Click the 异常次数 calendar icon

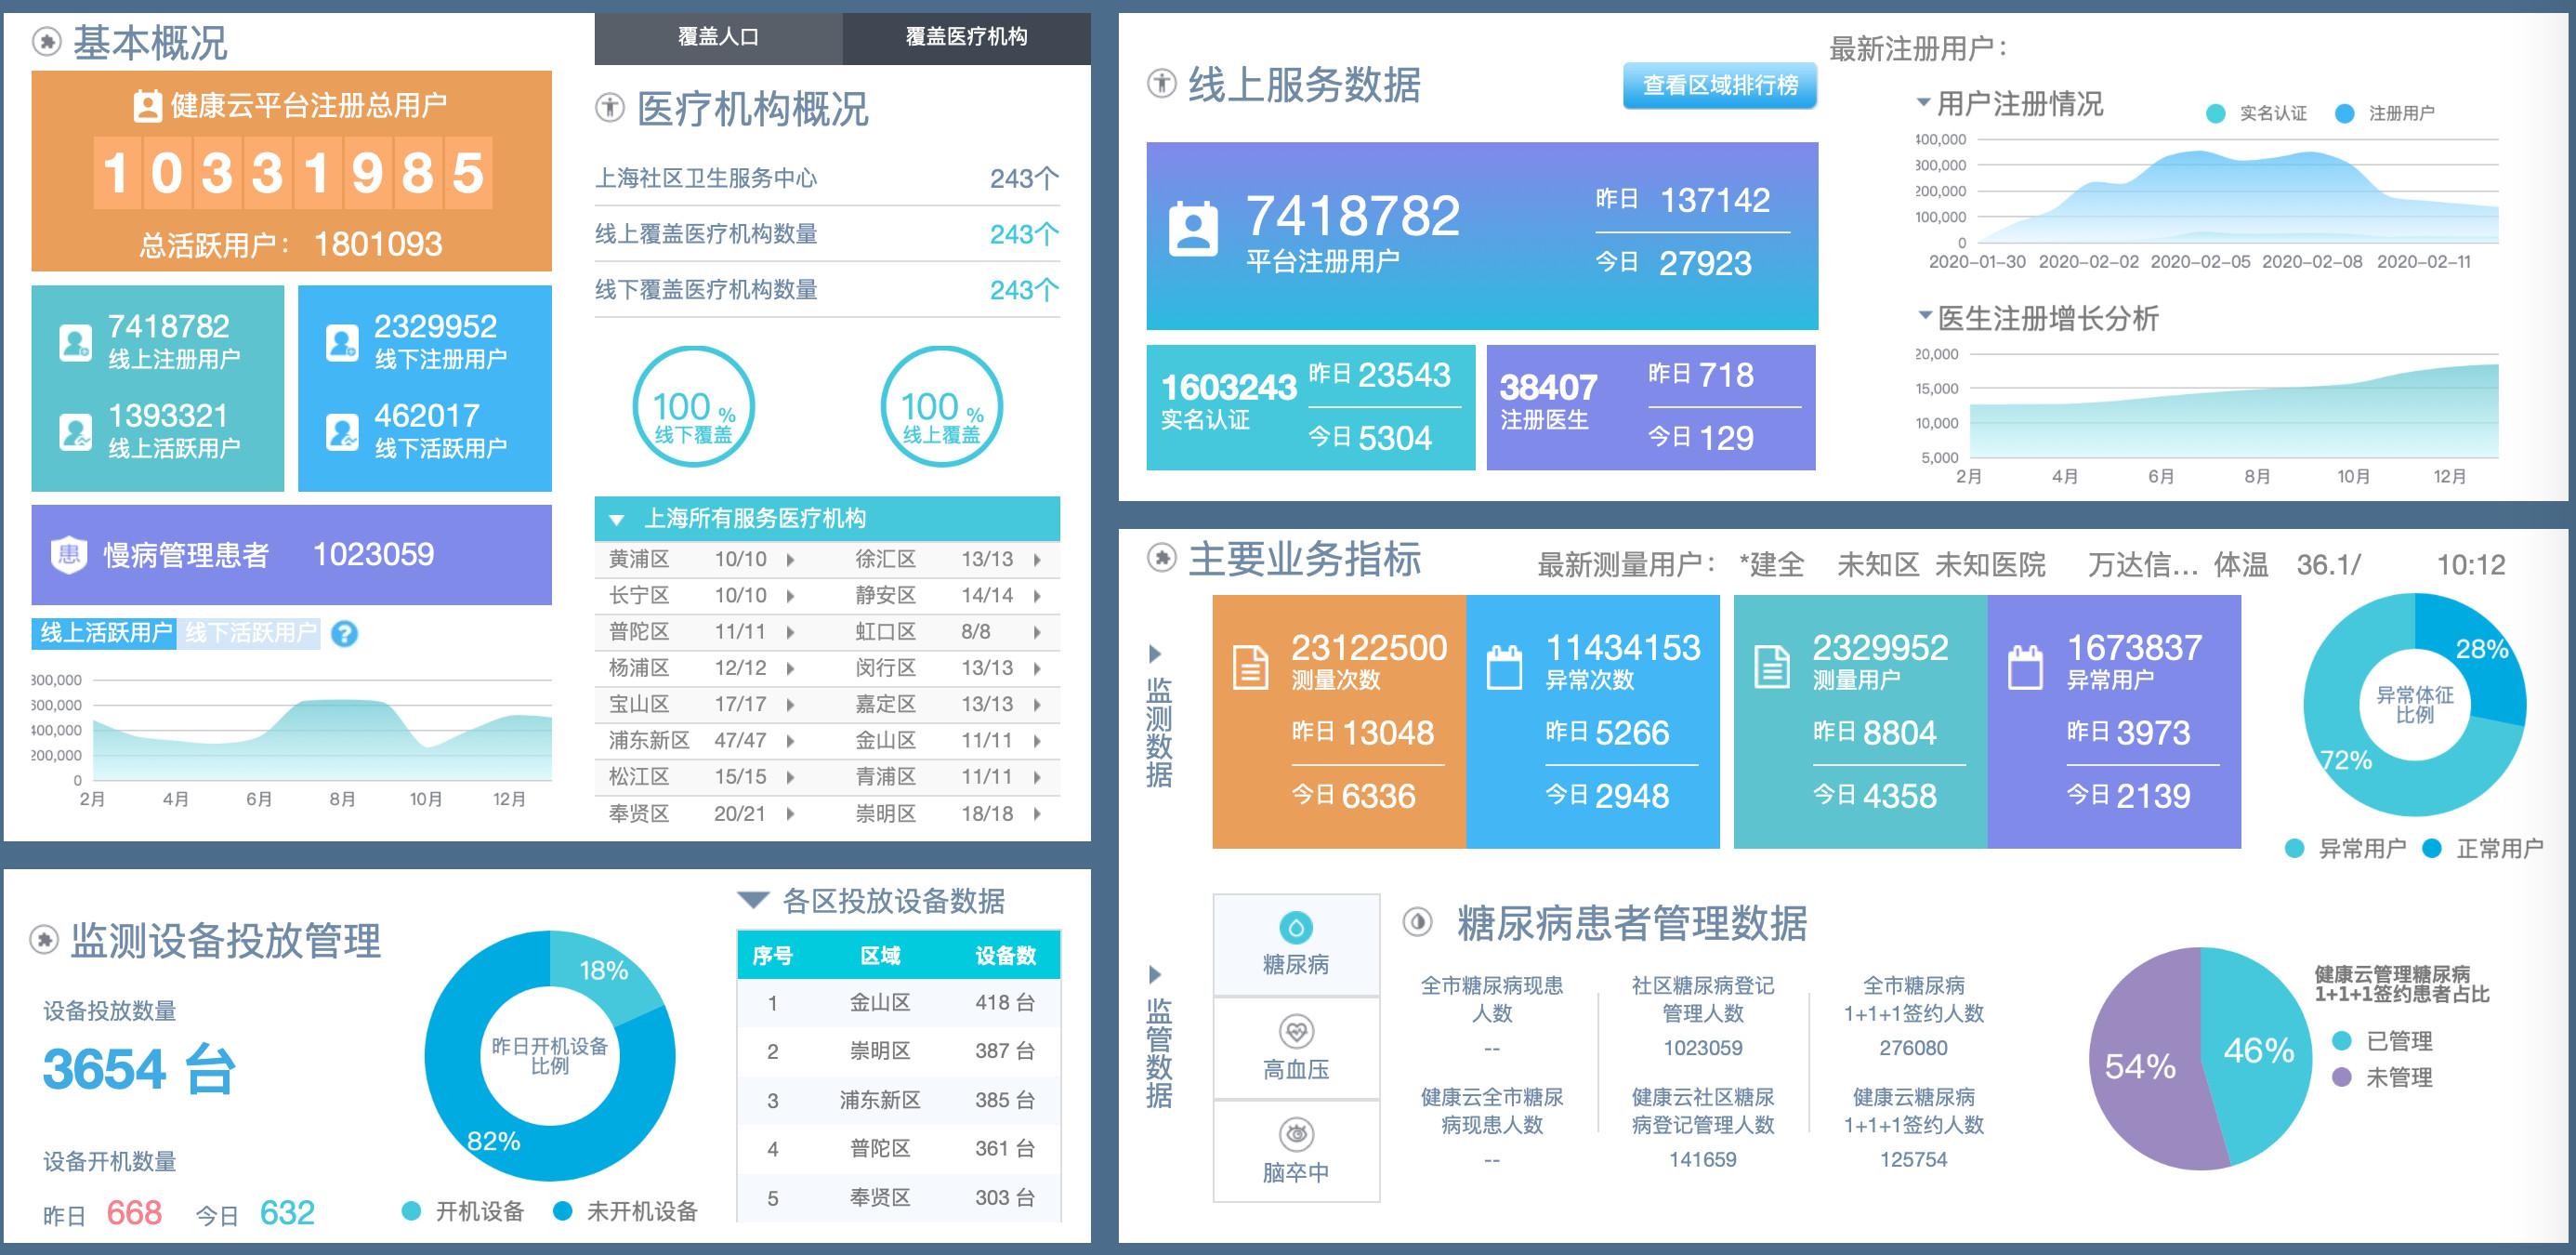[x=1504, y=667]
